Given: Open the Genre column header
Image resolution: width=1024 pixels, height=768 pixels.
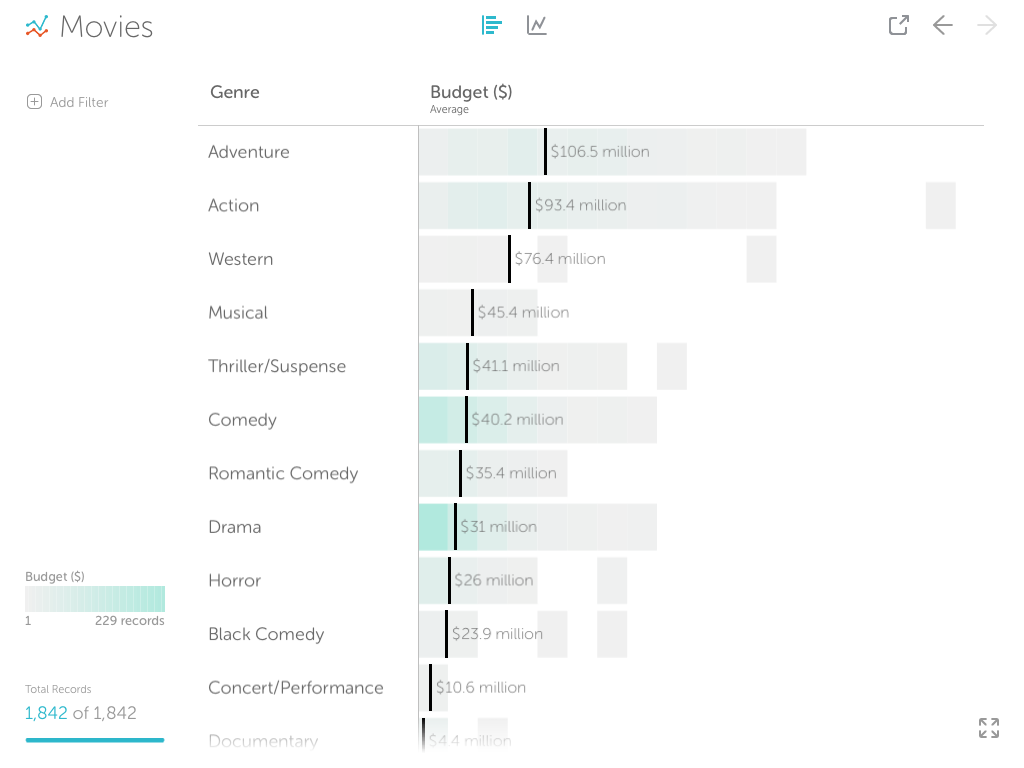Looking at the screenshot, I should point(235,92).
